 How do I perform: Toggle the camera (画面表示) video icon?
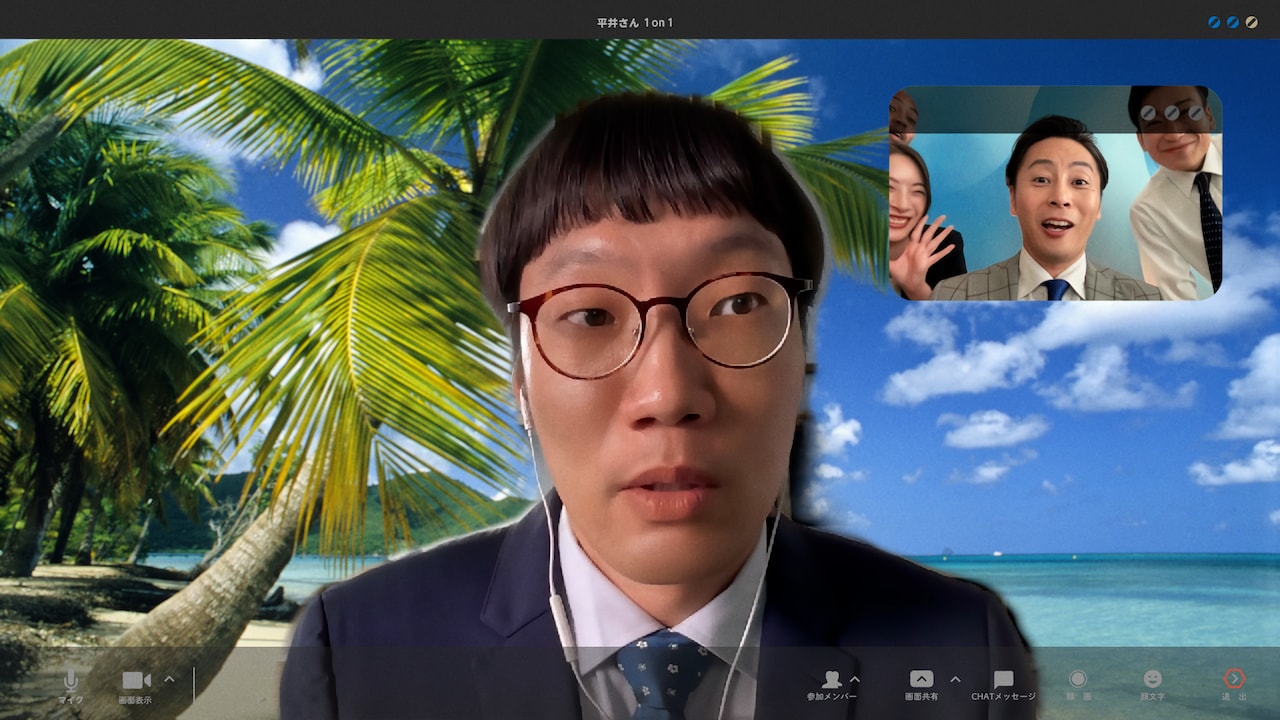(x=135, y=681)
